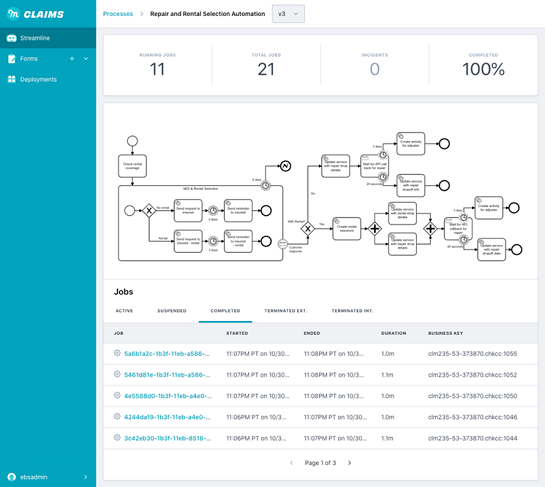Image resolution: width=545 pixels, height=487 pixels.
Task: Click the ebsadmin user avatar icon
Action: (12, 477)
